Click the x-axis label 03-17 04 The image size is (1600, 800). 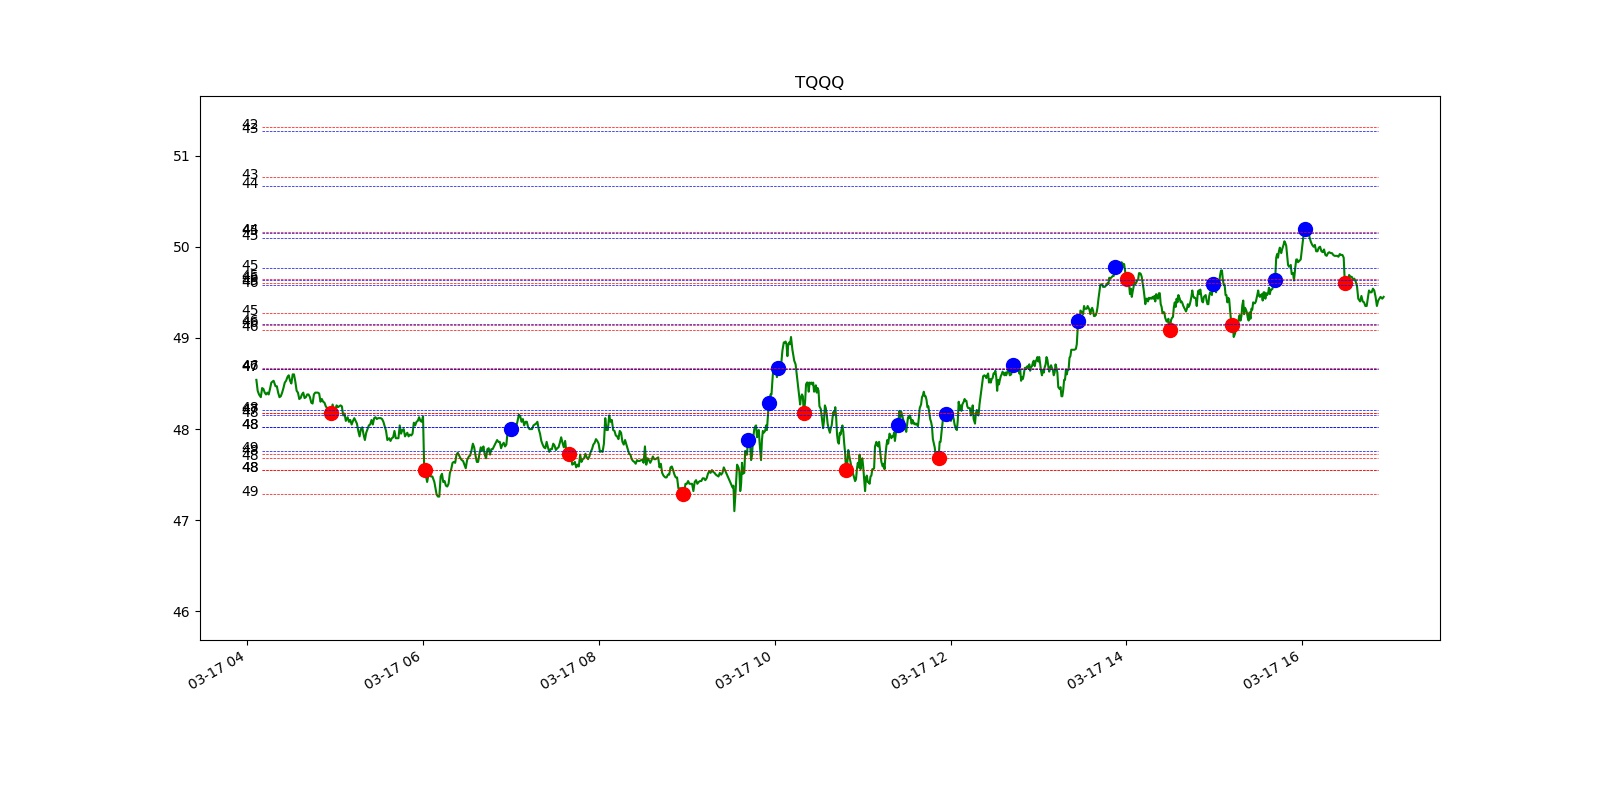(217, 670)
